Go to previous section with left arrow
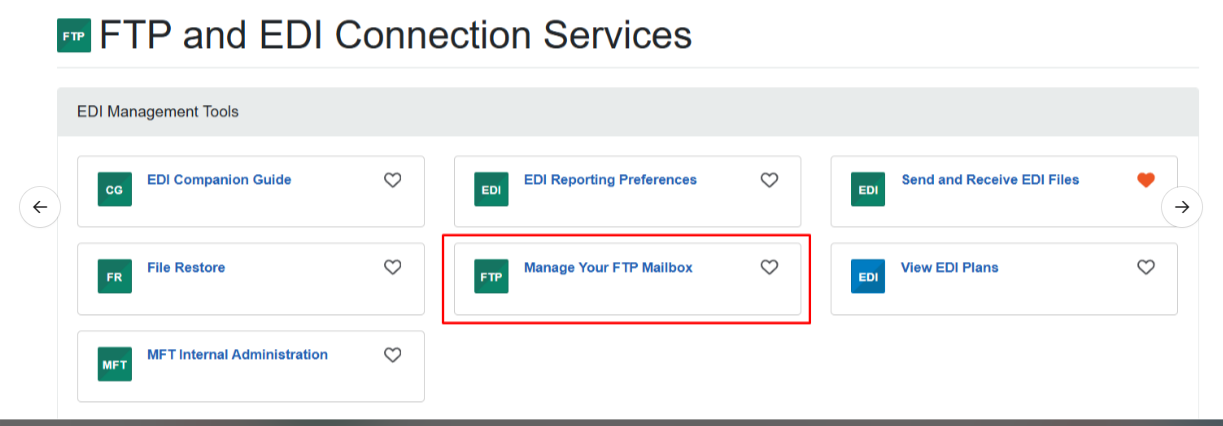 (x=40, y=207)
